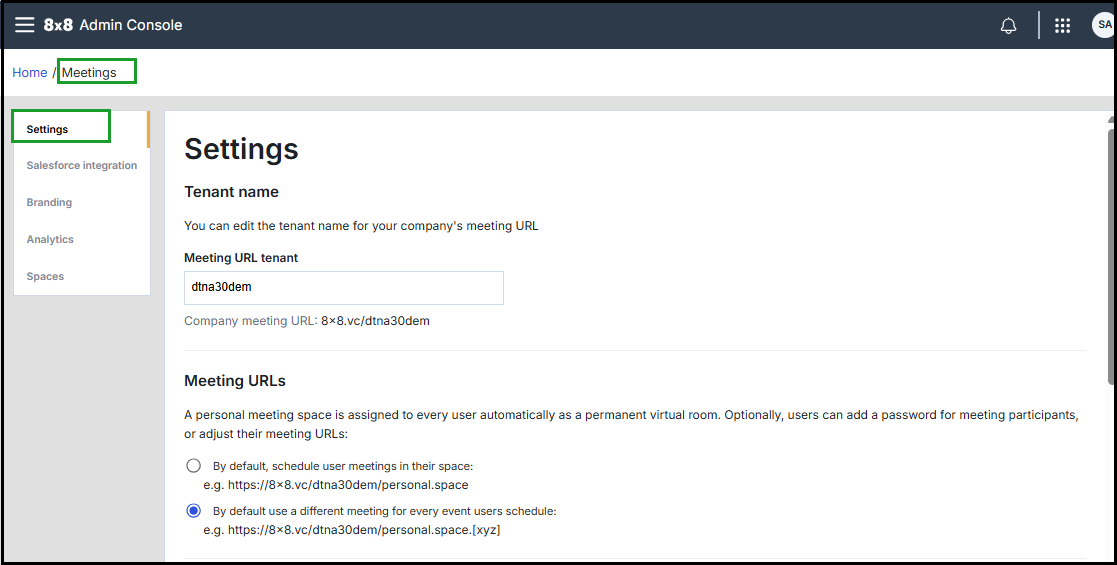1117x565 pixels.
Task: Open the app launcher grid
Action: pos(1062,26)
